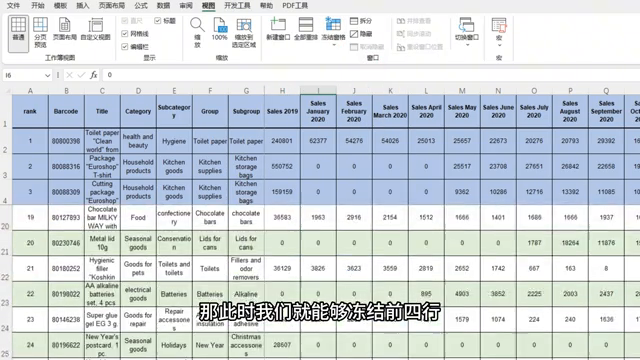Select row 20 header
The image size is (640, 360).
[6, 218]
